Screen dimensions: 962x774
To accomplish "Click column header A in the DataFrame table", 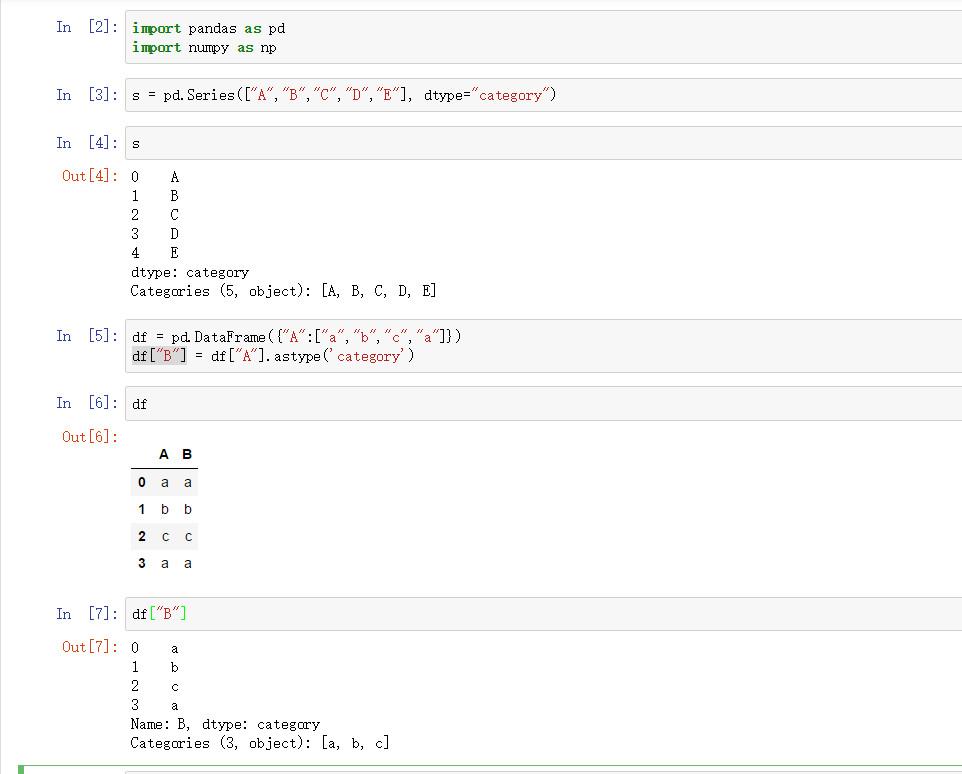I will tap(164, 454).
